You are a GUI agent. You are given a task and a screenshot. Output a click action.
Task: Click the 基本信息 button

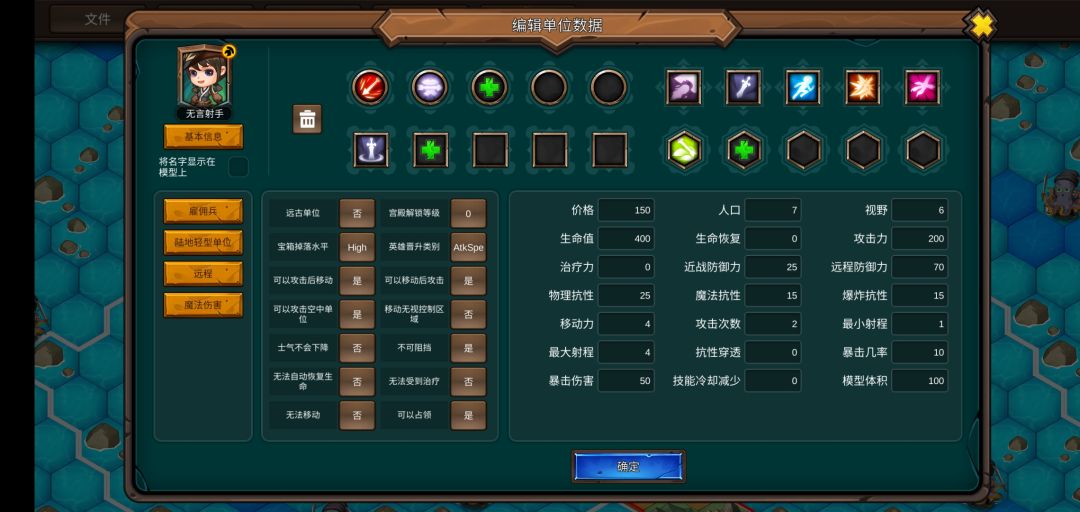[x=203, y=136]
